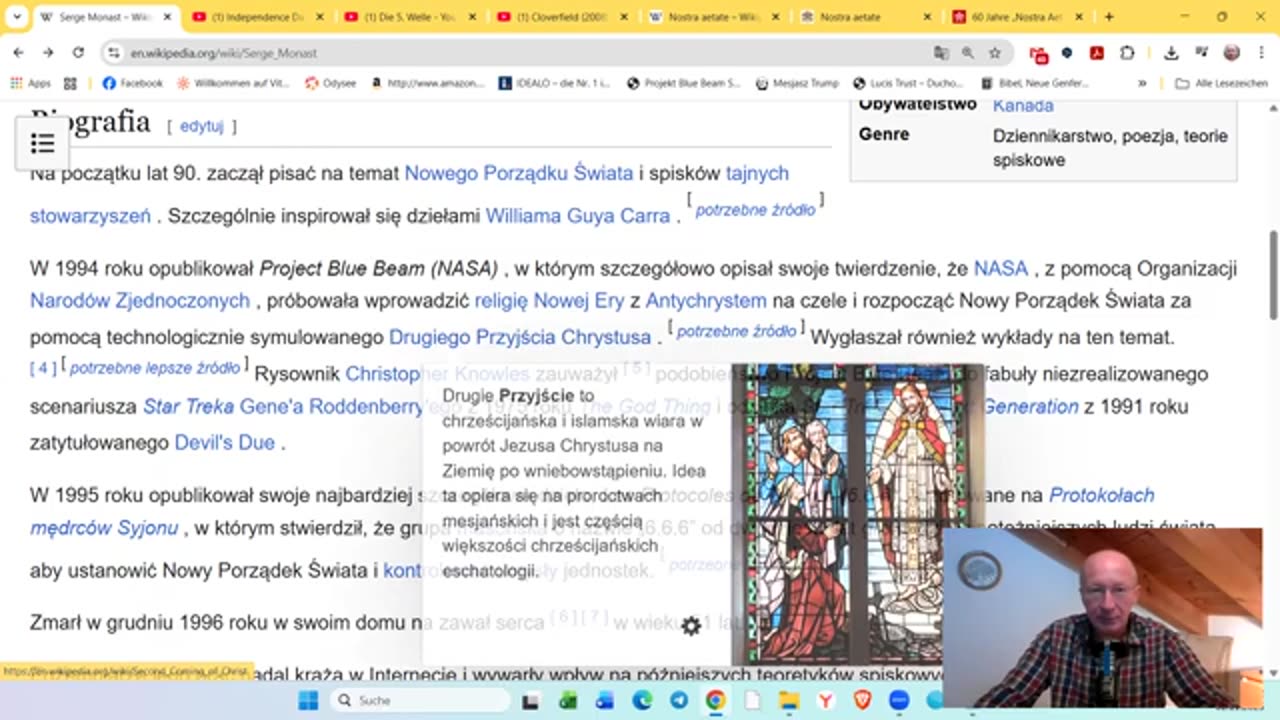Open Projekt Blue Beam bookmark

[x=684, y=84]
